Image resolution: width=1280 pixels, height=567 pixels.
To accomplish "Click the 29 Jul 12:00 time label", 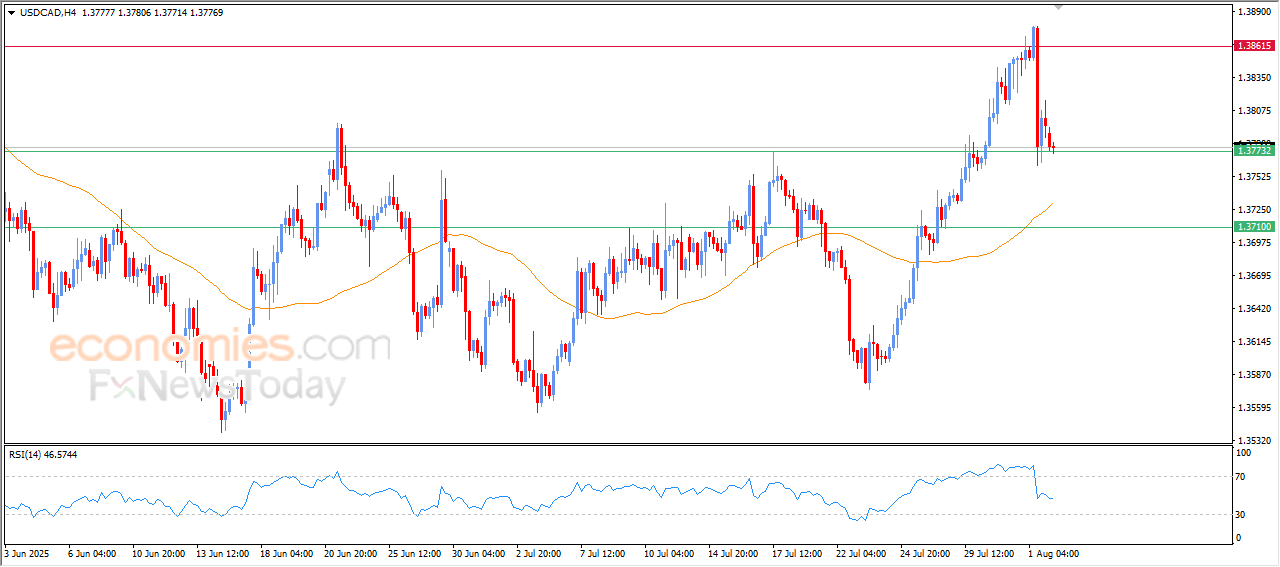I will click(992, 553).
